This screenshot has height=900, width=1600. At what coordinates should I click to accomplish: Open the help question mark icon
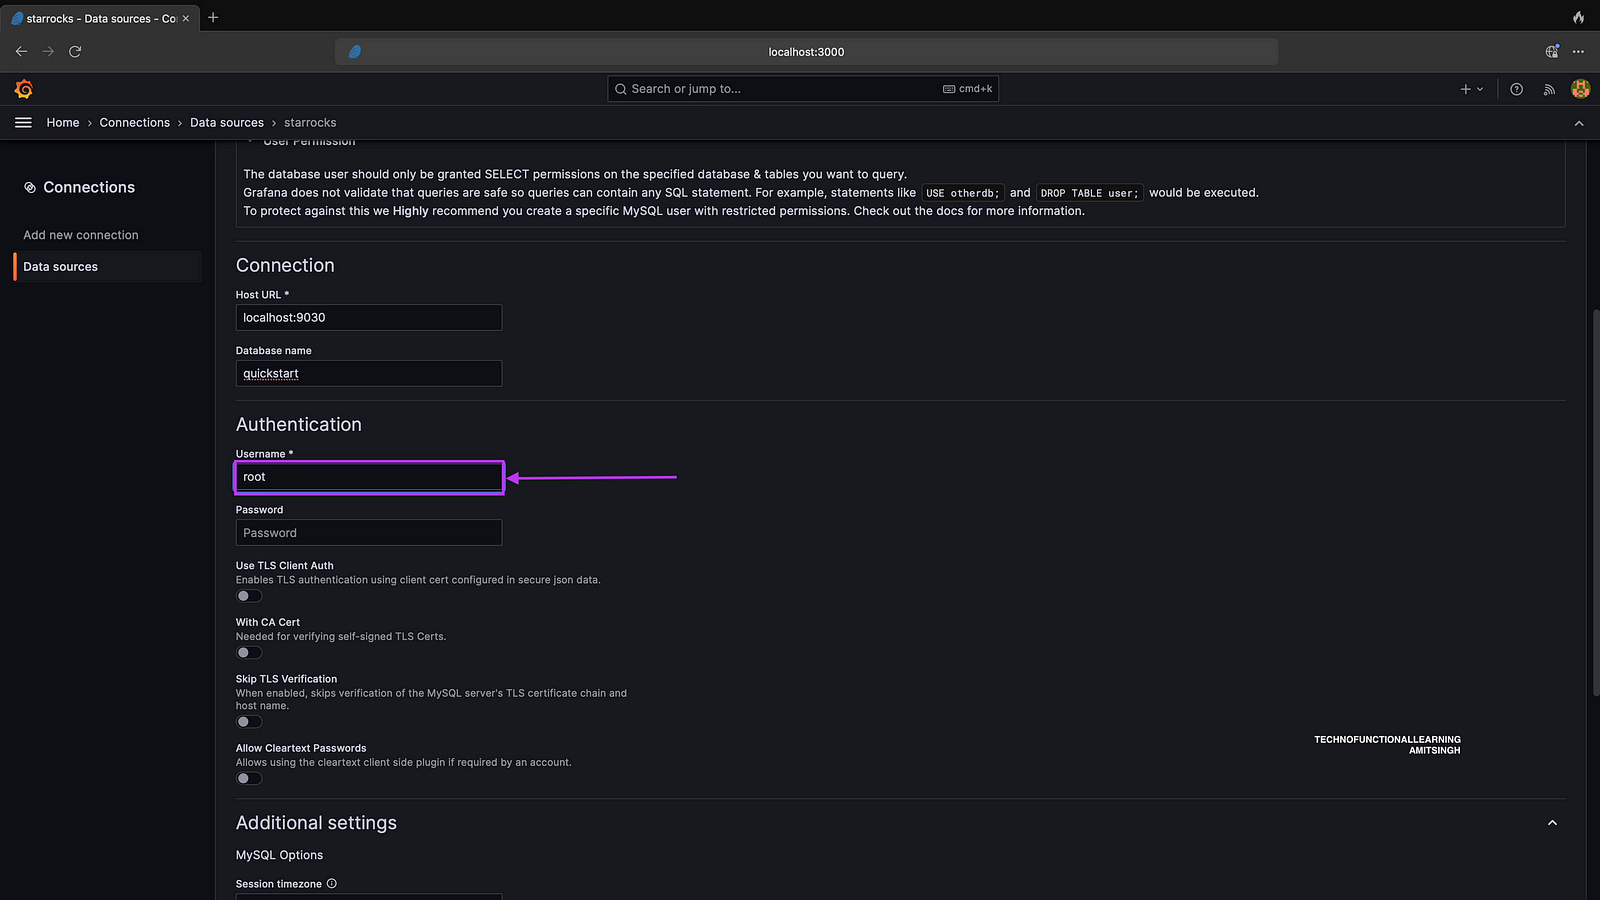coord(1516,89)
